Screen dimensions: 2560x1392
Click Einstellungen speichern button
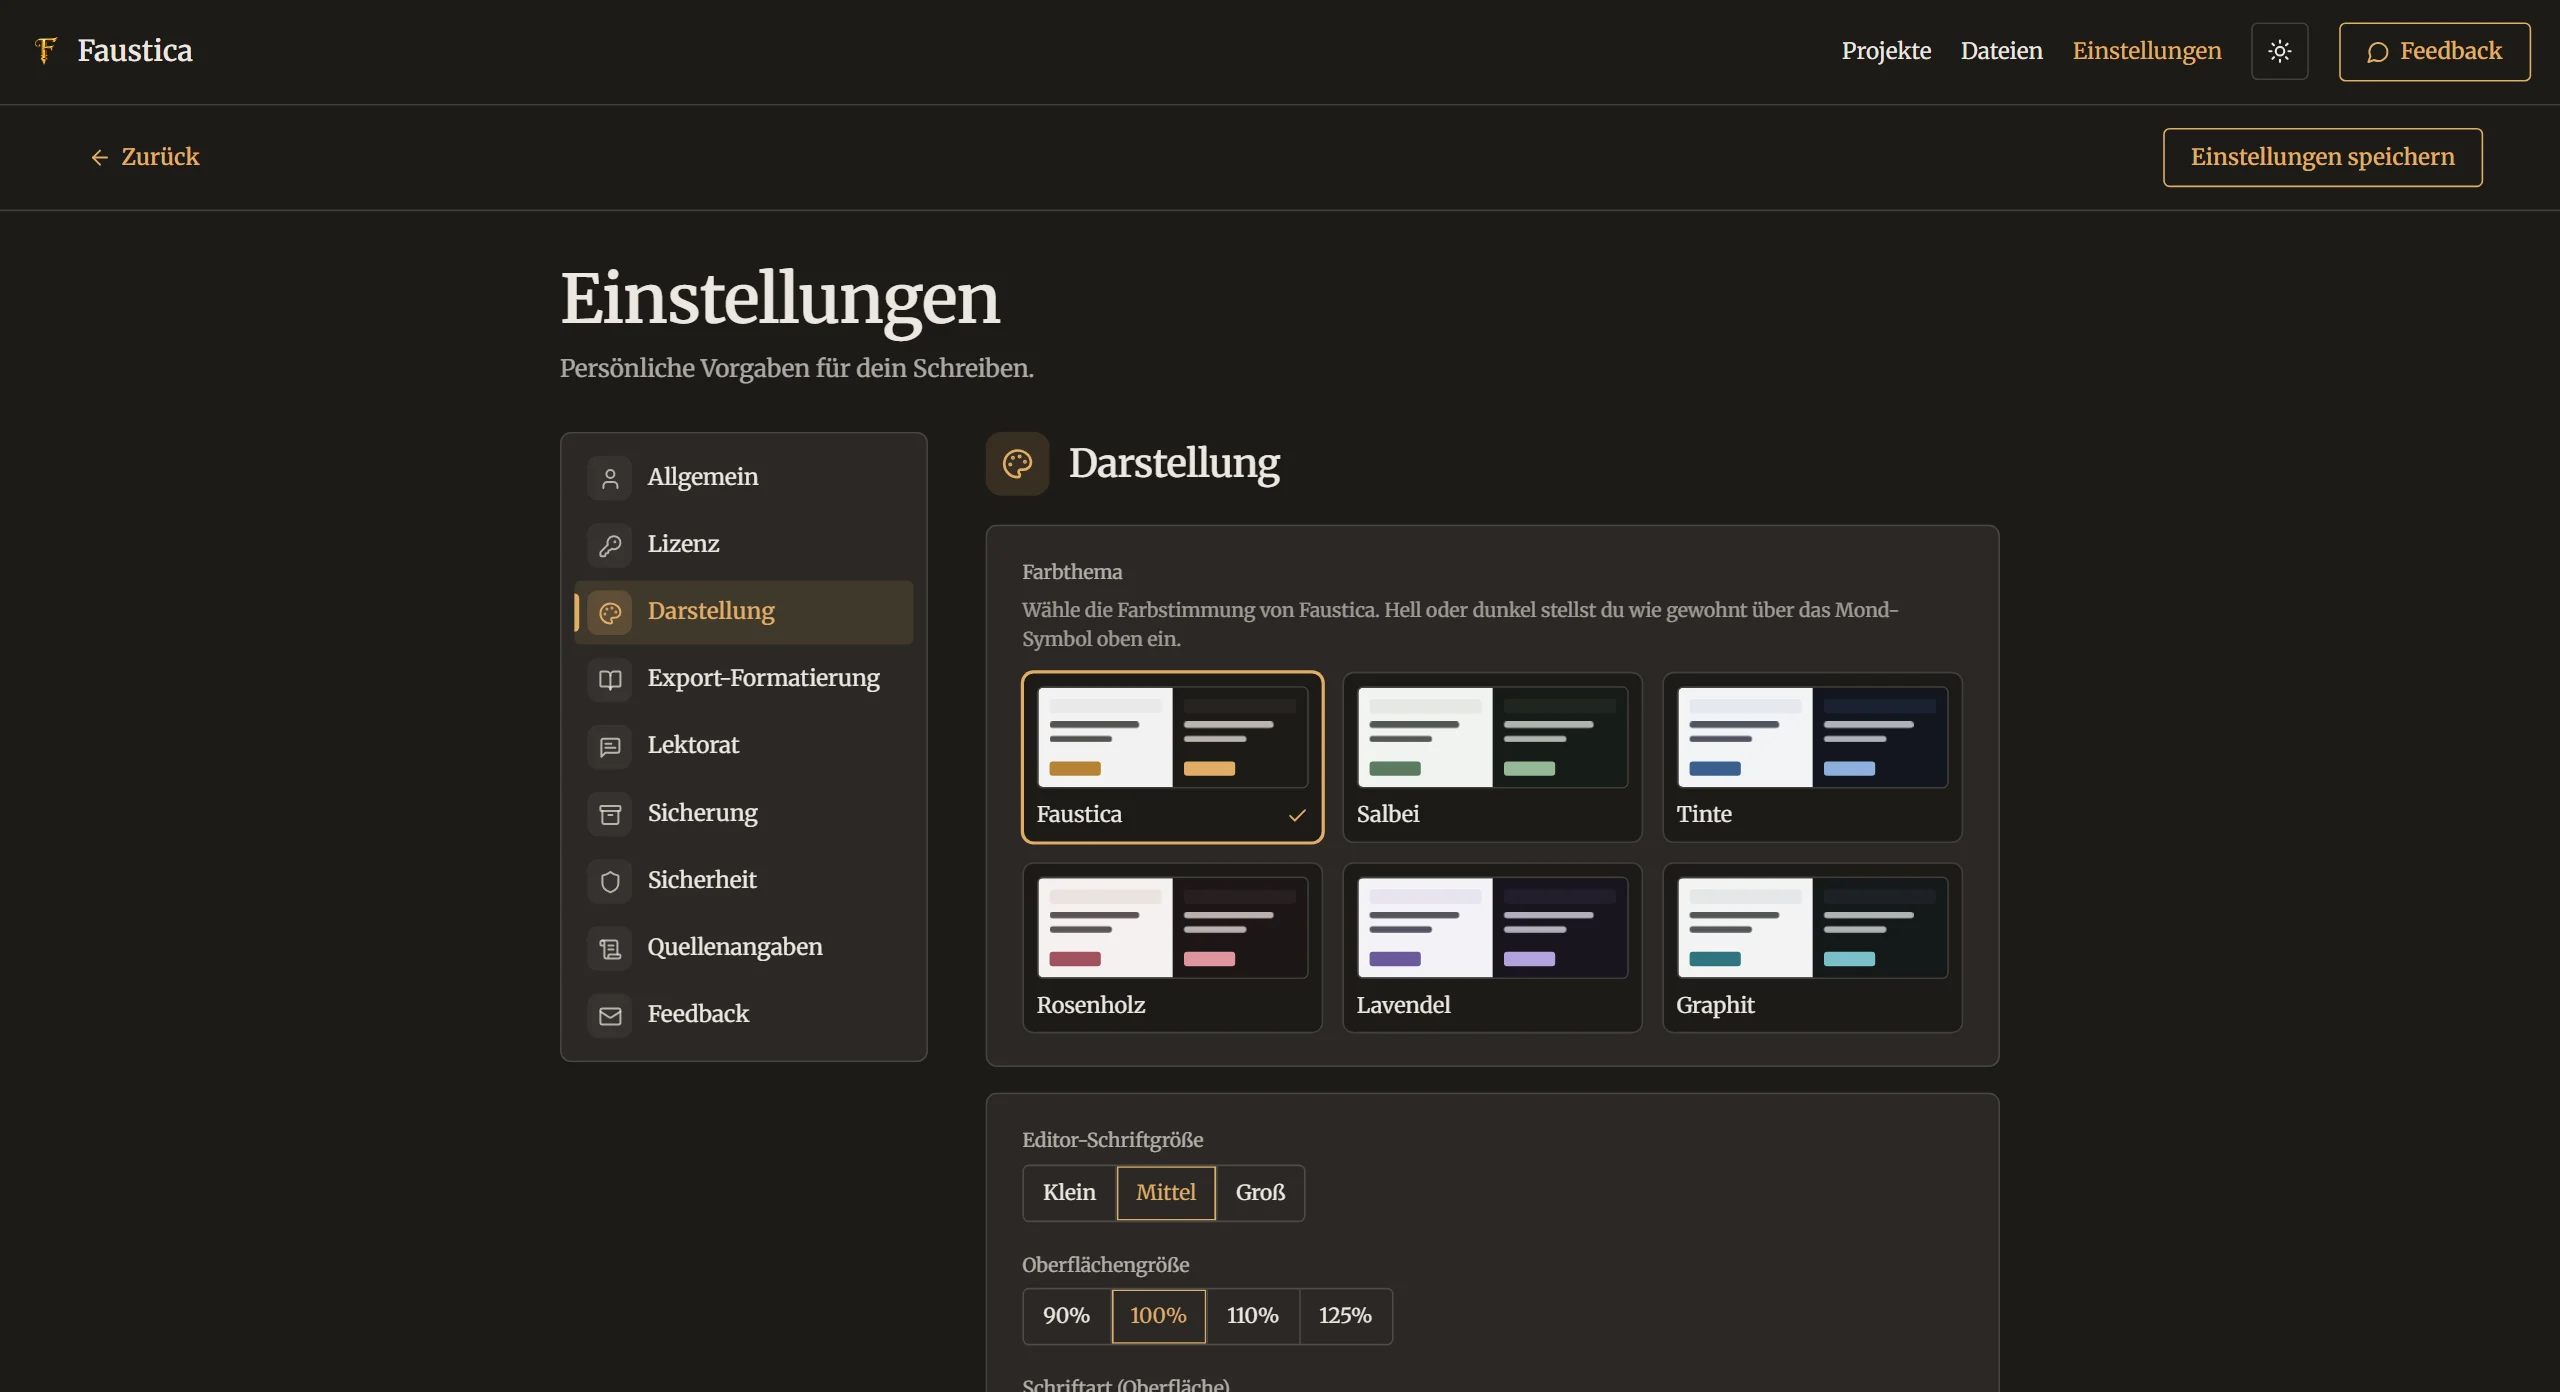point(2322,157)
